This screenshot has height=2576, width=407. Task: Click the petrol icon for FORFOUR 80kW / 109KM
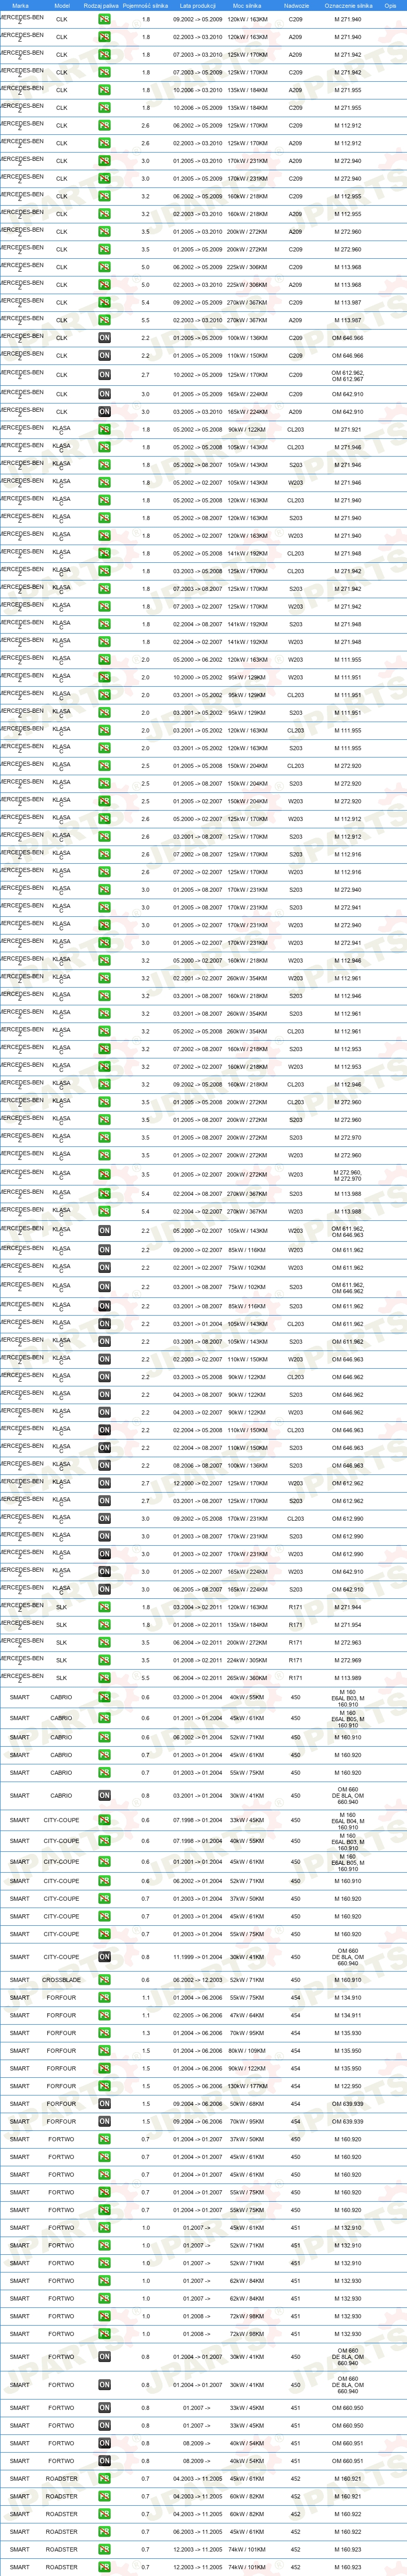pyautogui.click(x=104, y=2051)
